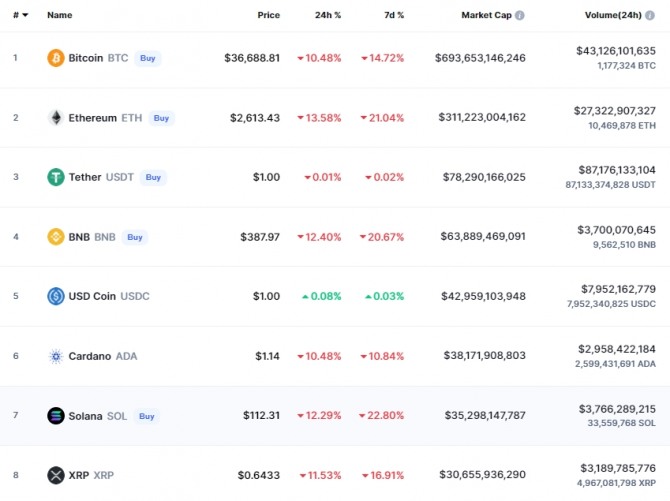Sort table by Name column header
Screen dimensions: 670x501
60,16
